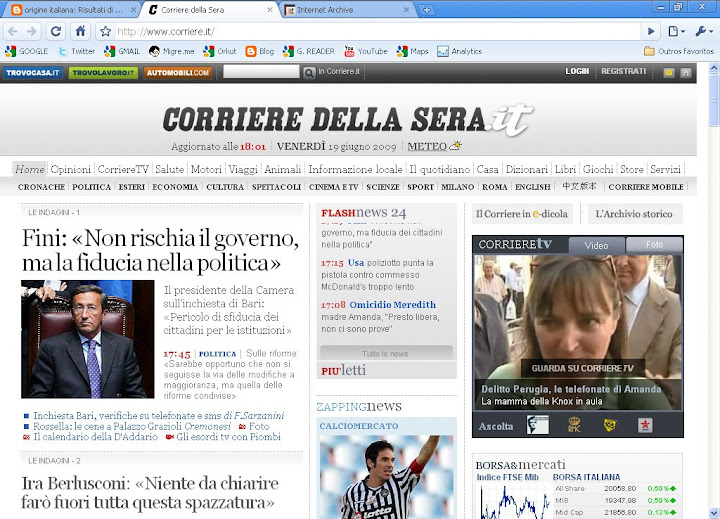Open the CorriereTV menu item

pyautogui.click(x=123, y=169)
